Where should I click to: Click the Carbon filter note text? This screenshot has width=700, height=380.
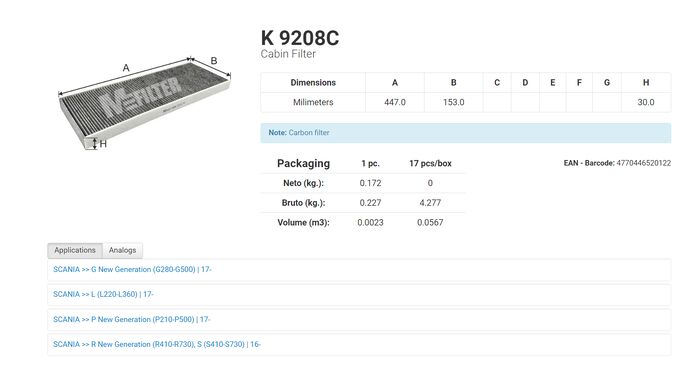[309, 133]
